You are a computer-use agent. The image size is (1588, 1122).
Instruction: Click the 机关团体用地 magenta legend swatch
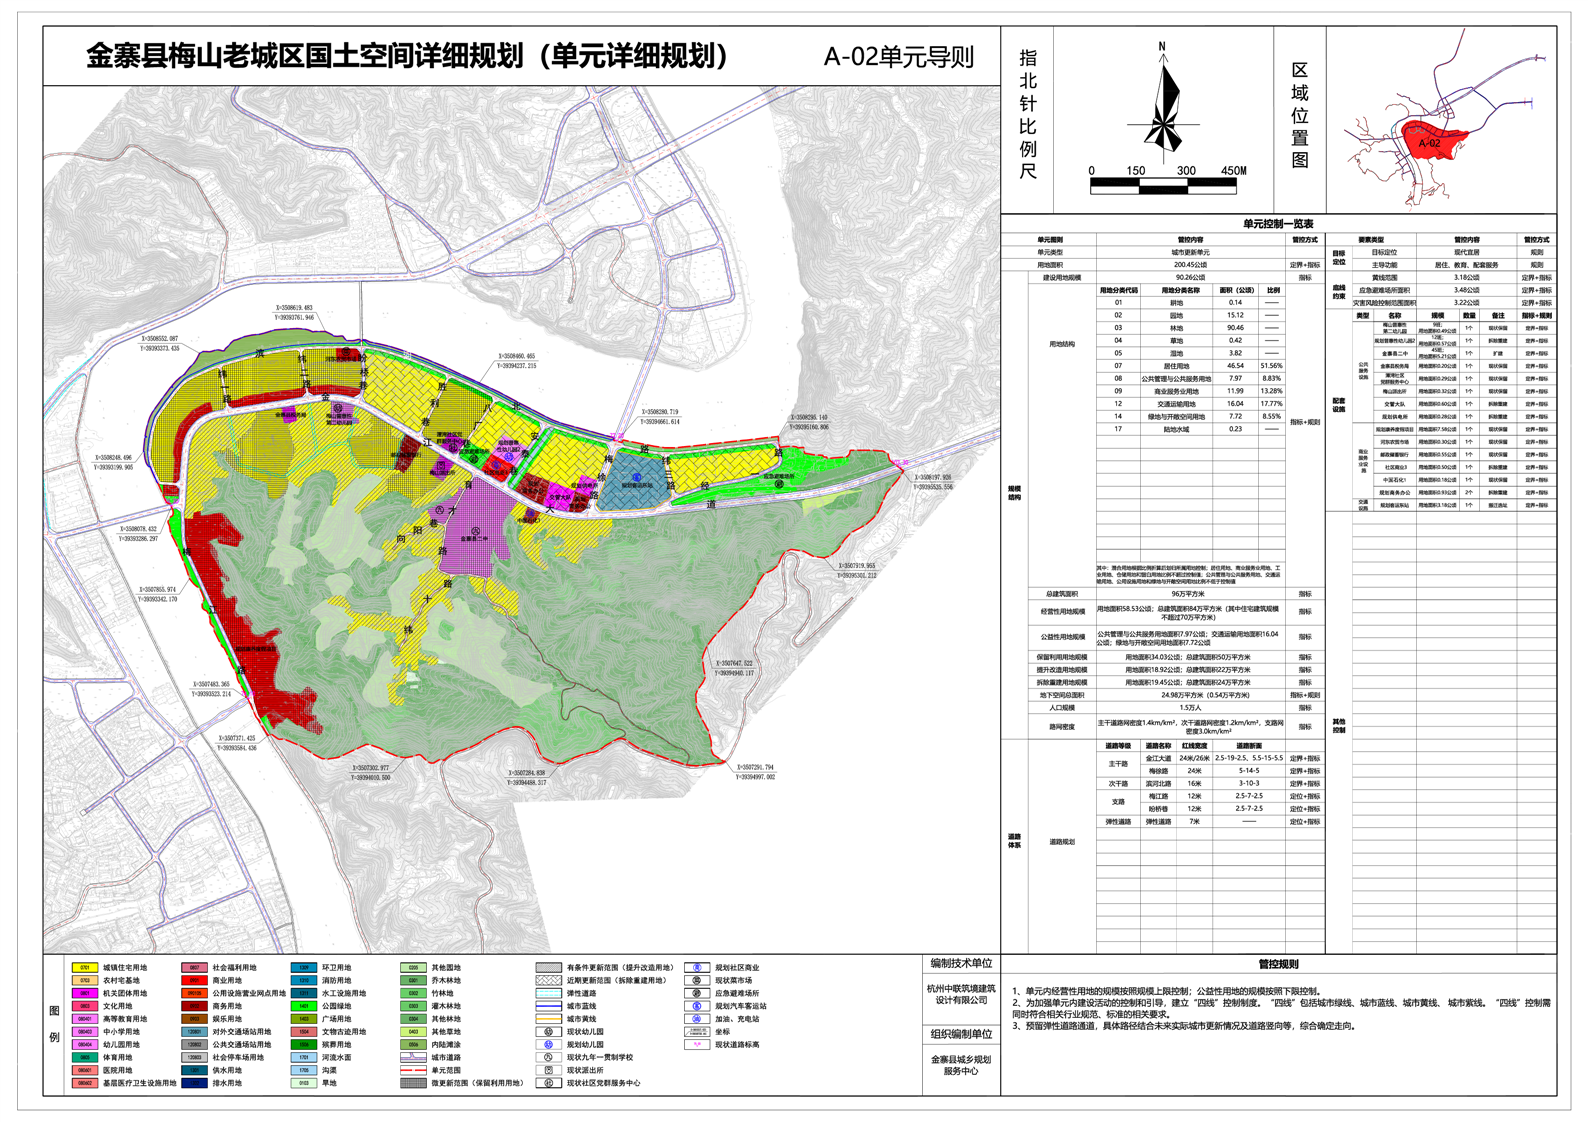point(85,994)
